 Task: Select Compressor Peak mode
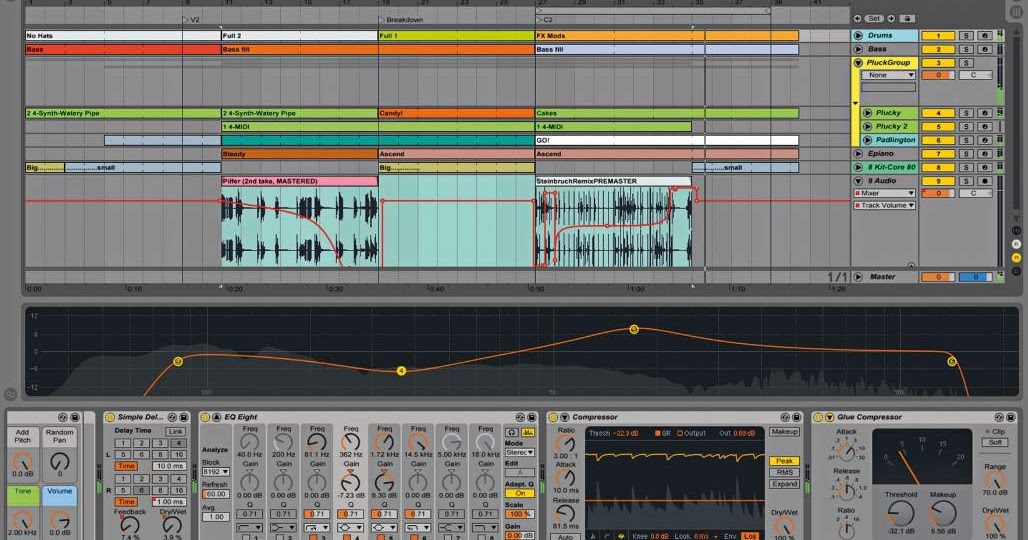coord(784,461)
